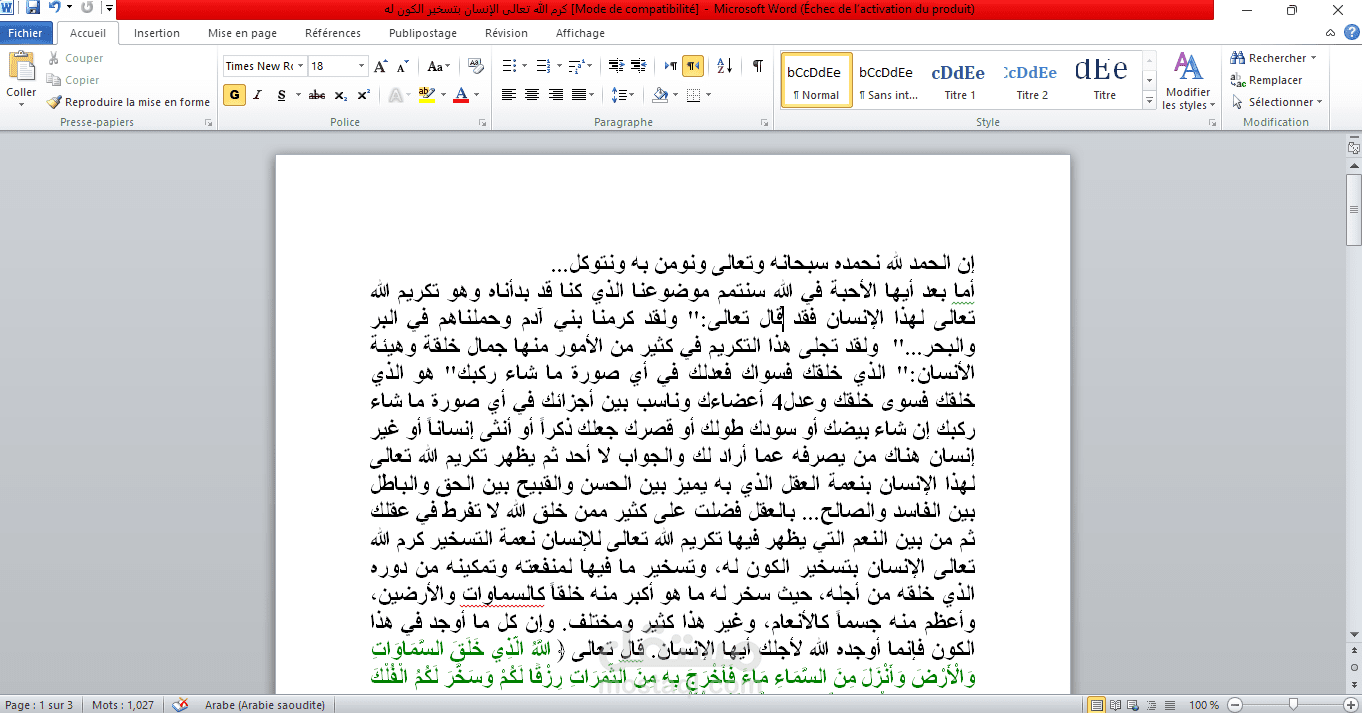
Task: Apply numbered list formatting
Action: point(543,67)
